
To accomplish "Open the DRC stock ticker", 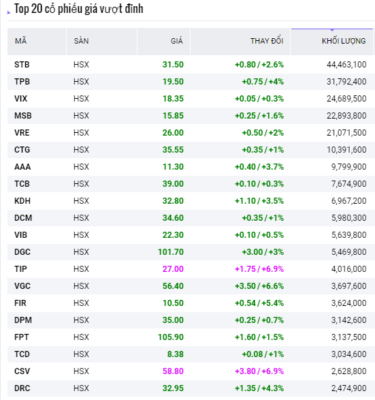I will [22, 388].
